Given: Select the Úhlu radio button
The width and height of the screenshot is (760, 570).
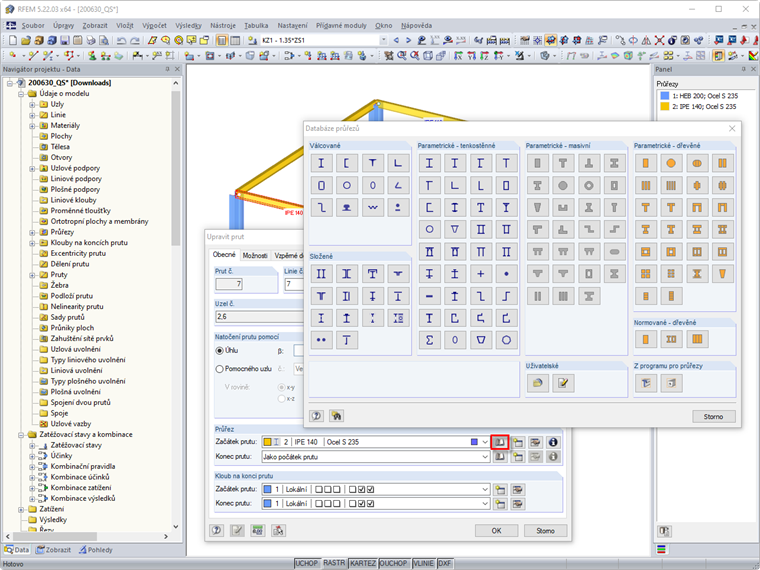Looking at the screenshot, I should [x=220, y=350].
